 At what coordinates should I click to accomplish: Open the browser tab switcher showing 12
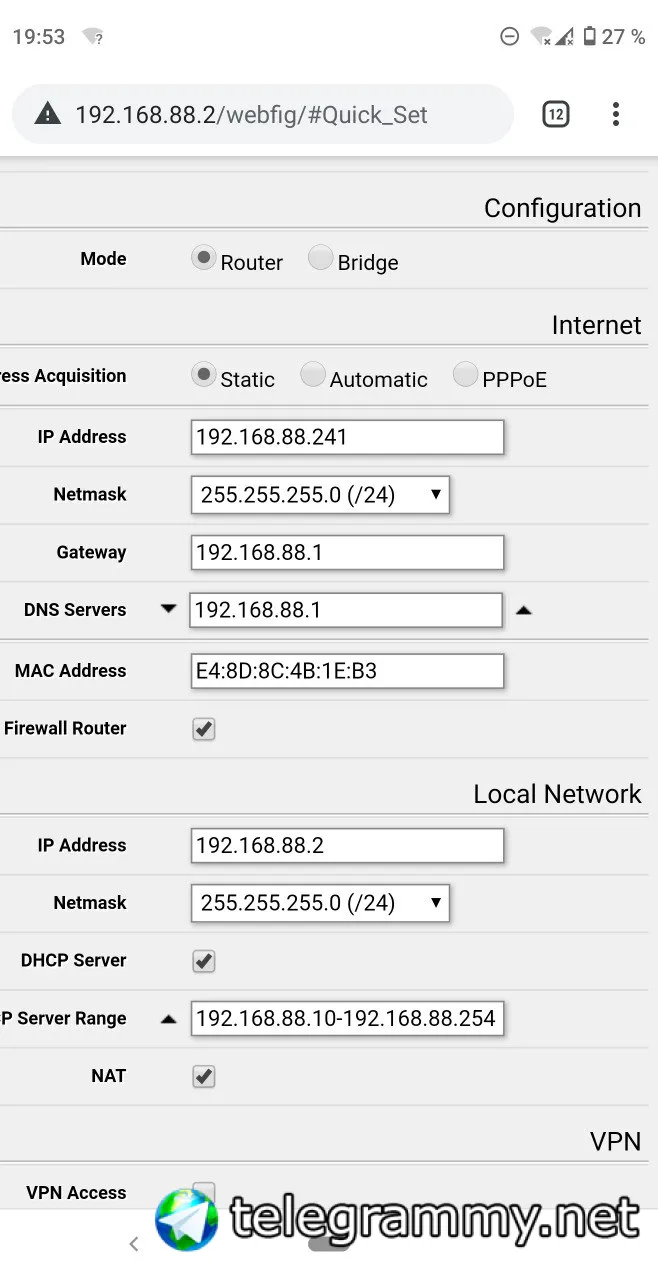[556, 114]
